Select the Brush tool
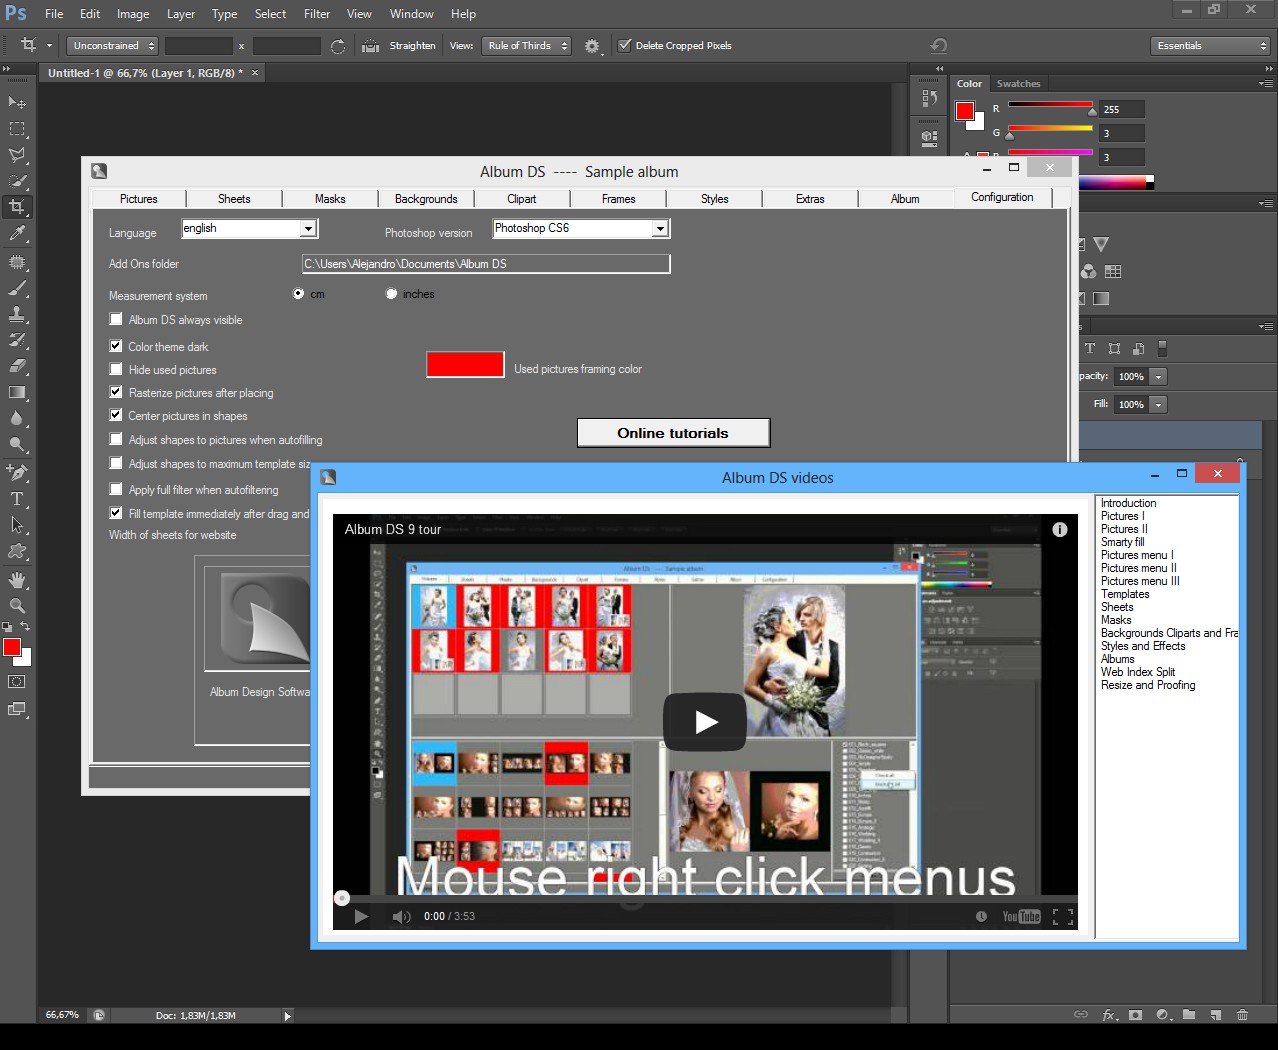This screenshot has width=1278, height=1050. pyautogui.click(x=17, y=288)
